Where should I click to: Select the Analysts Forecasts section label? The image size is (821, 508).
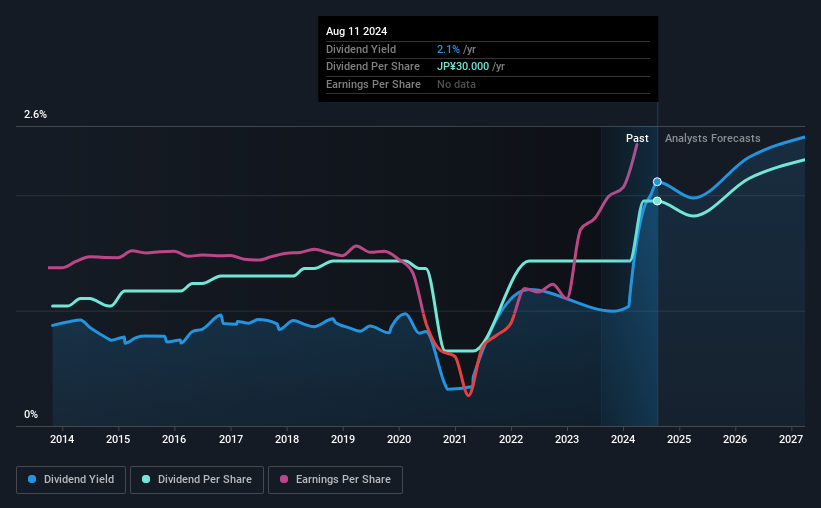pos(712,138)
